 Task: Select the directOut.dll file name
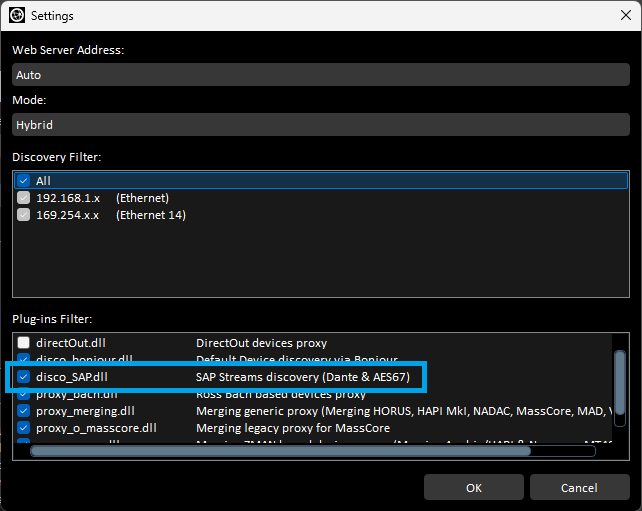click(71, 343)
